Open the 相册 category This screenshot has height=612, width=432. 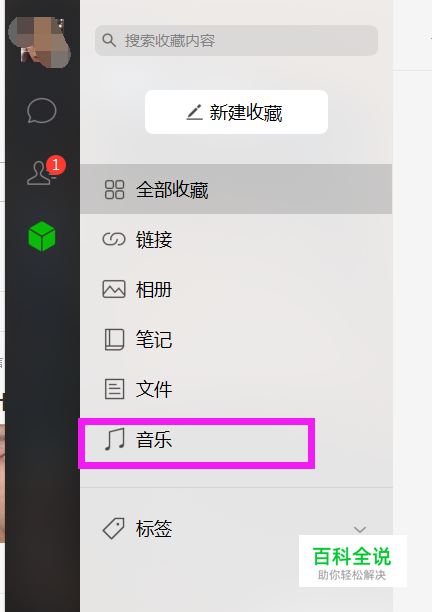[236, 289]
